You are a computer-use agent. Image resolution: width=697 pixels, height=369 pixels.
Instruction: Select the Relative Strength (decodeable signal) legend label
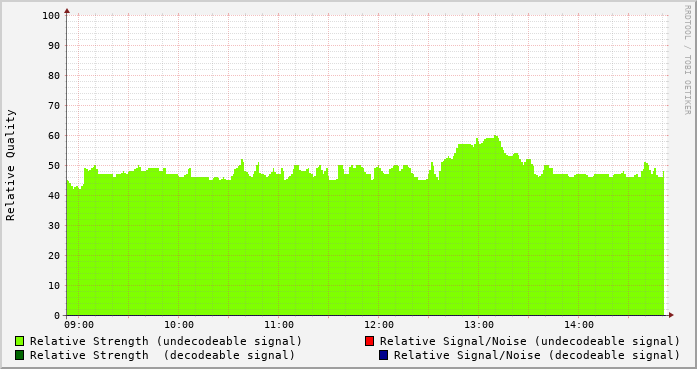pyautogui.click(x=163, y=355)
